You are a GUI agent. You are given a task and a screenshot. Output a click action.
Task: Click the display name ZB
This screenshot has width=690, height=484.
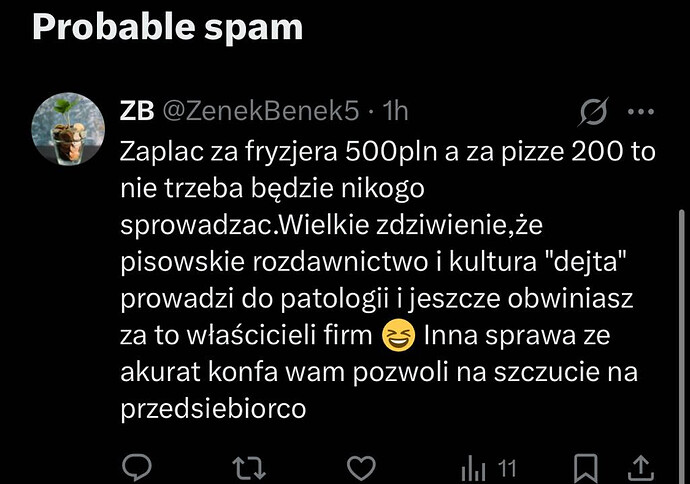click(x=137, y=111)
